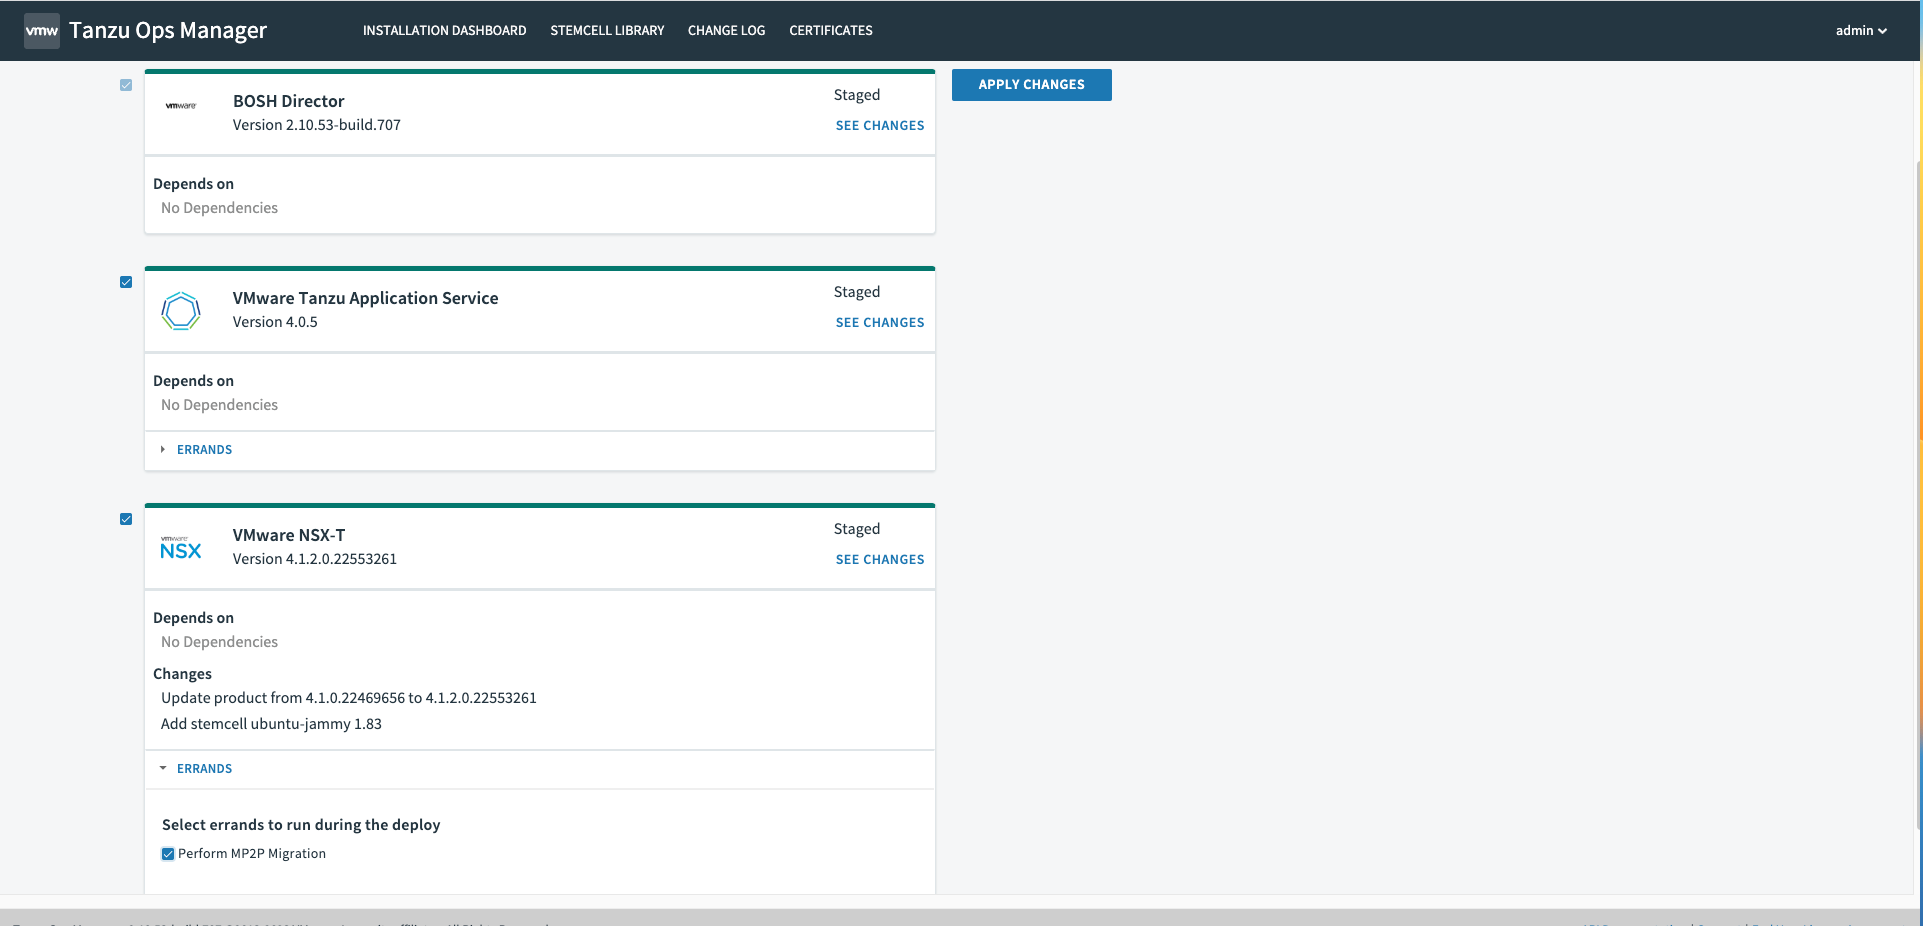This screenshot has height=926, width=1923.
Task: Click Version 4.1.2.0.22553261 text
Action: coord(315,559)
